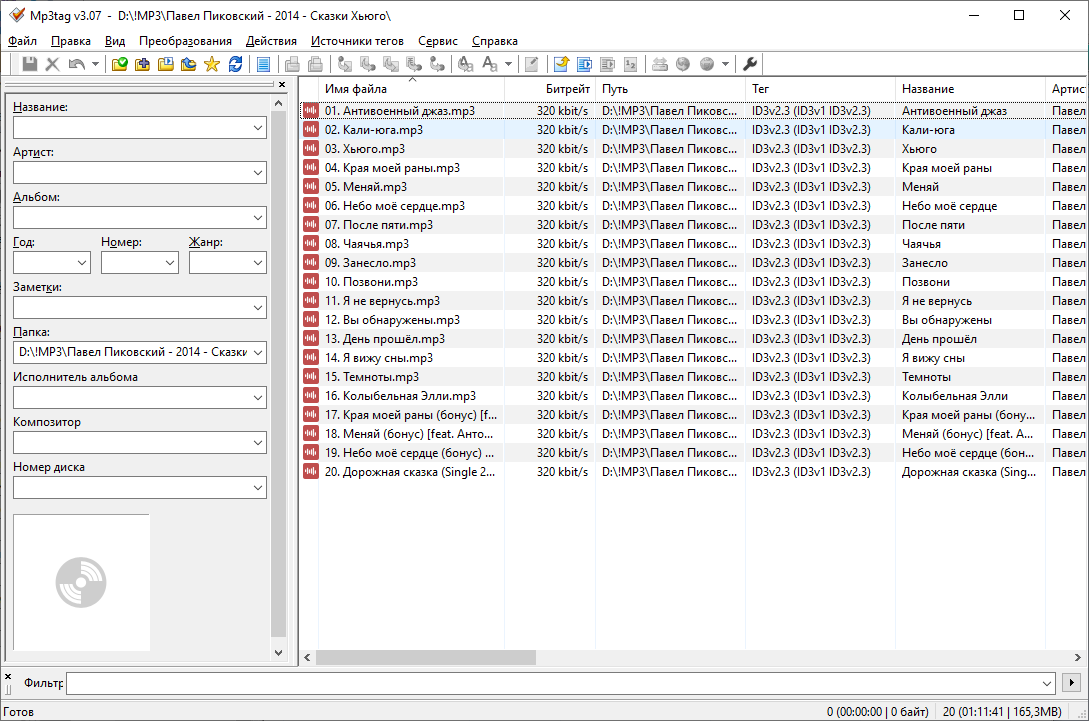Click the Export icon with yellow arrow
The width and height of the screenshot is (1089, 721).
click(561, 64)
